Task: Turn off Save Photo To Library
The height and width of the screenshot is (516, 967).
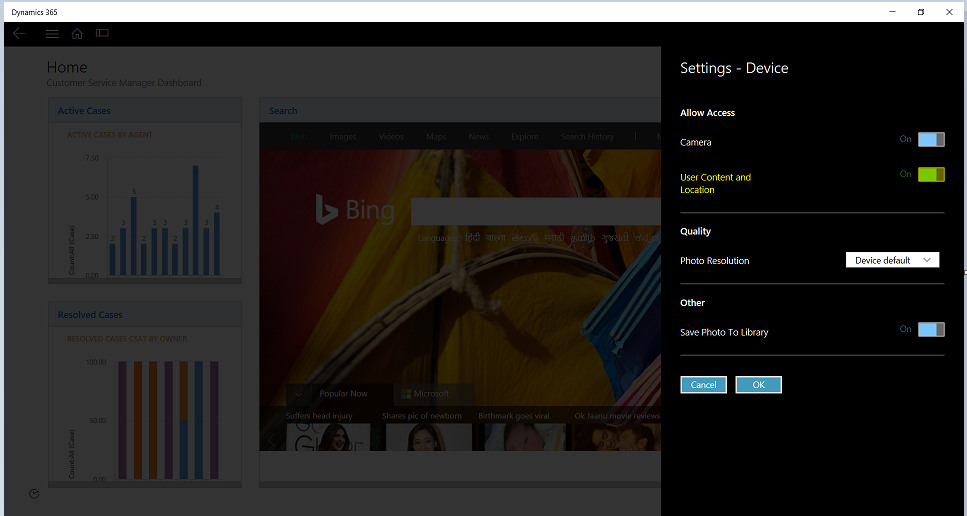Action: (x=930, y=330)
